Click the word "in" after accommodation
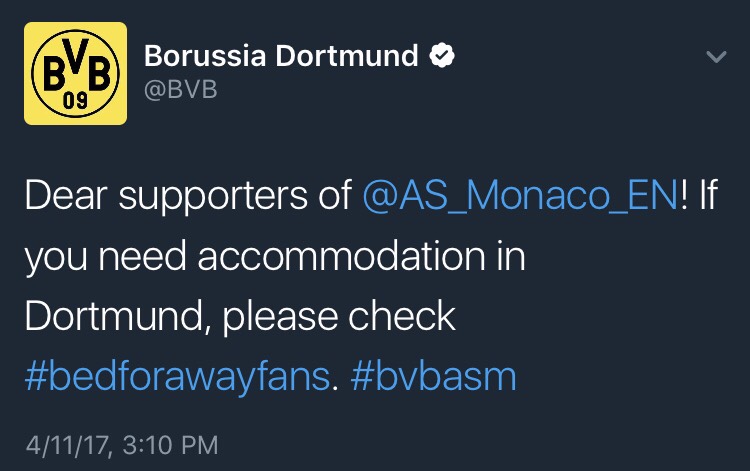The height and width of the screenshot is (471, 750). [x=511, y=255]
